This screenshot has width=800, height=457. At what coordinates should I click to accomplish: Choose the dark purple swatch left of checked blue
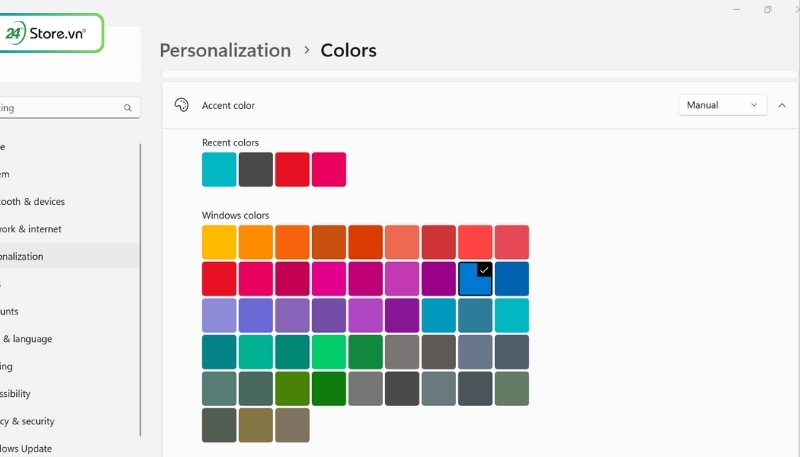pos(439,279)
